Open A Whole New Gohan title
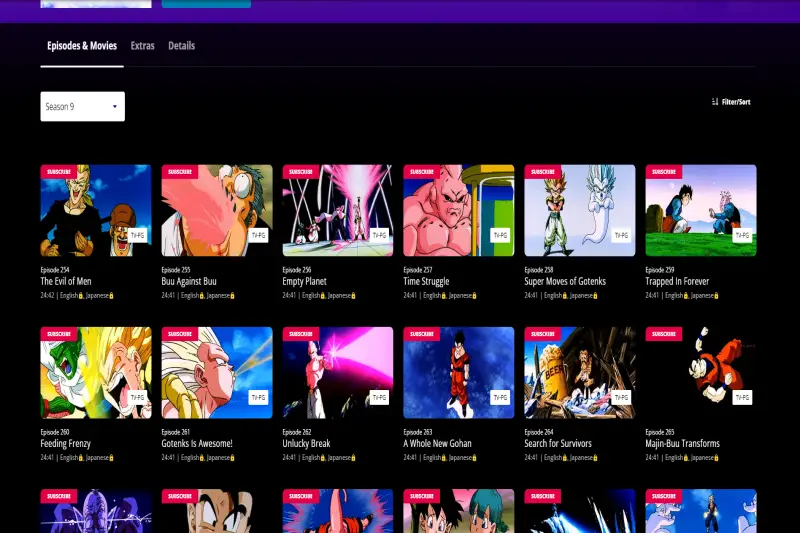The width and height of the screenshot is (800, 533). pyautogui.click(x=438, y=444)
